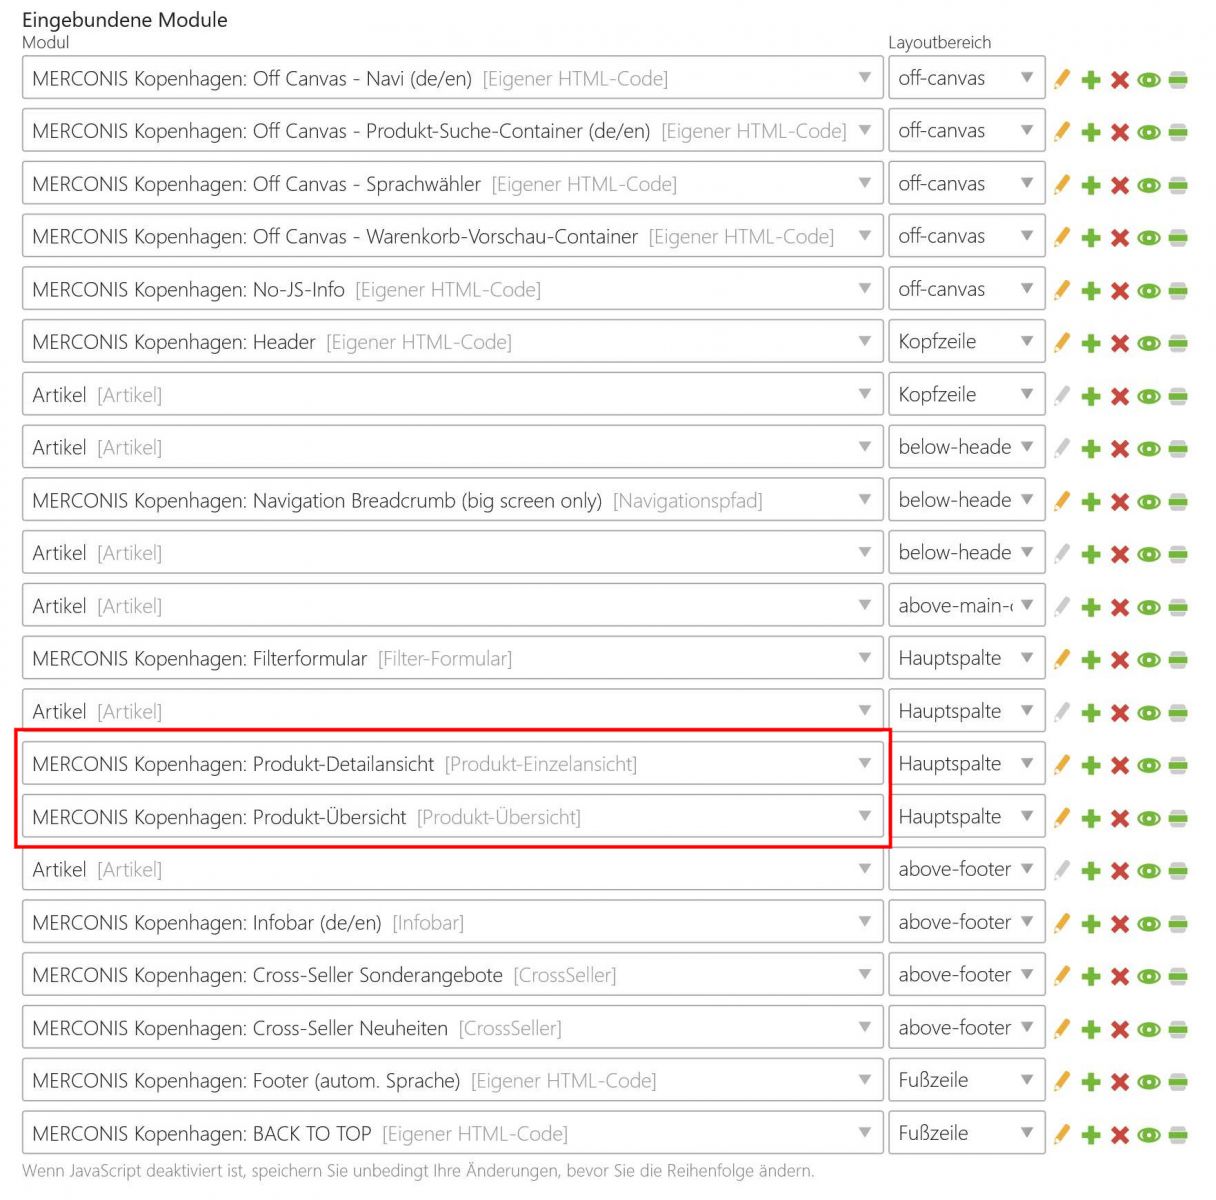Edit the No-JS-Info module

(x=1062, y=290)
